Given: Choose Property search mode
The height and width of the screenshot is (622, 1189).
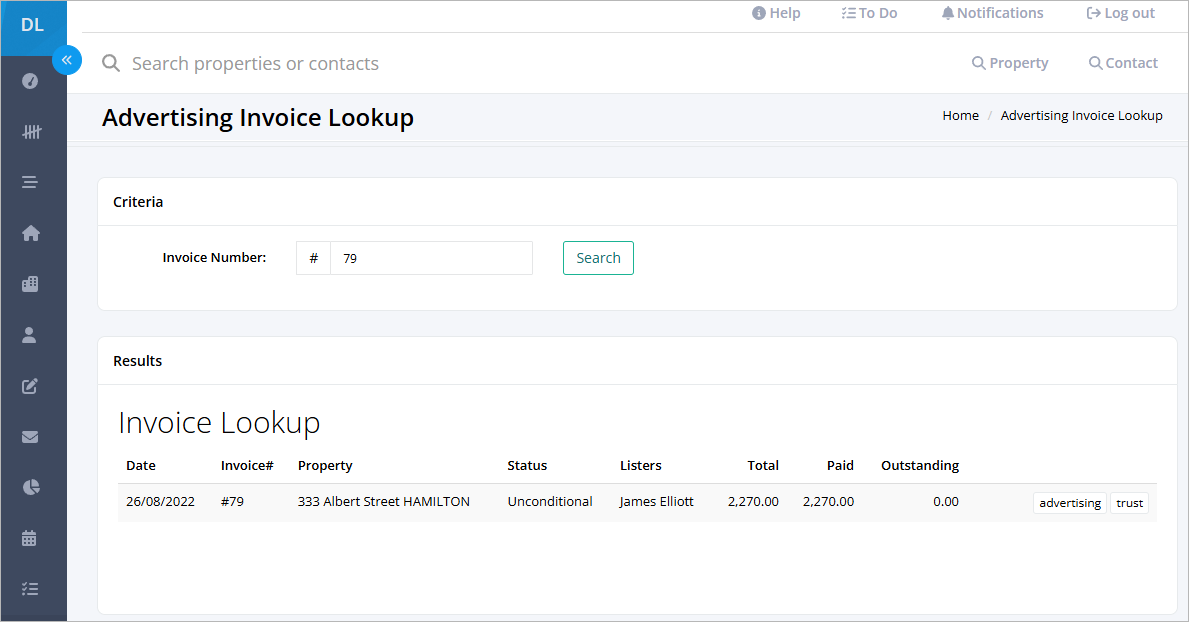Looking at the screenshot, I should 1010,63.
